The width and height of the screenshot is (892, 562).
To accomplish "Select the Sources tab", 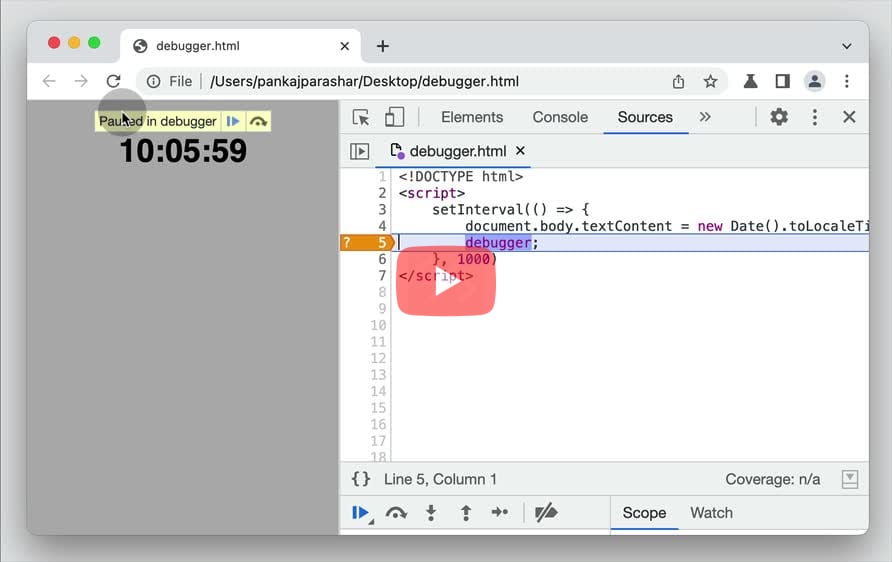I will click(645, 117).
